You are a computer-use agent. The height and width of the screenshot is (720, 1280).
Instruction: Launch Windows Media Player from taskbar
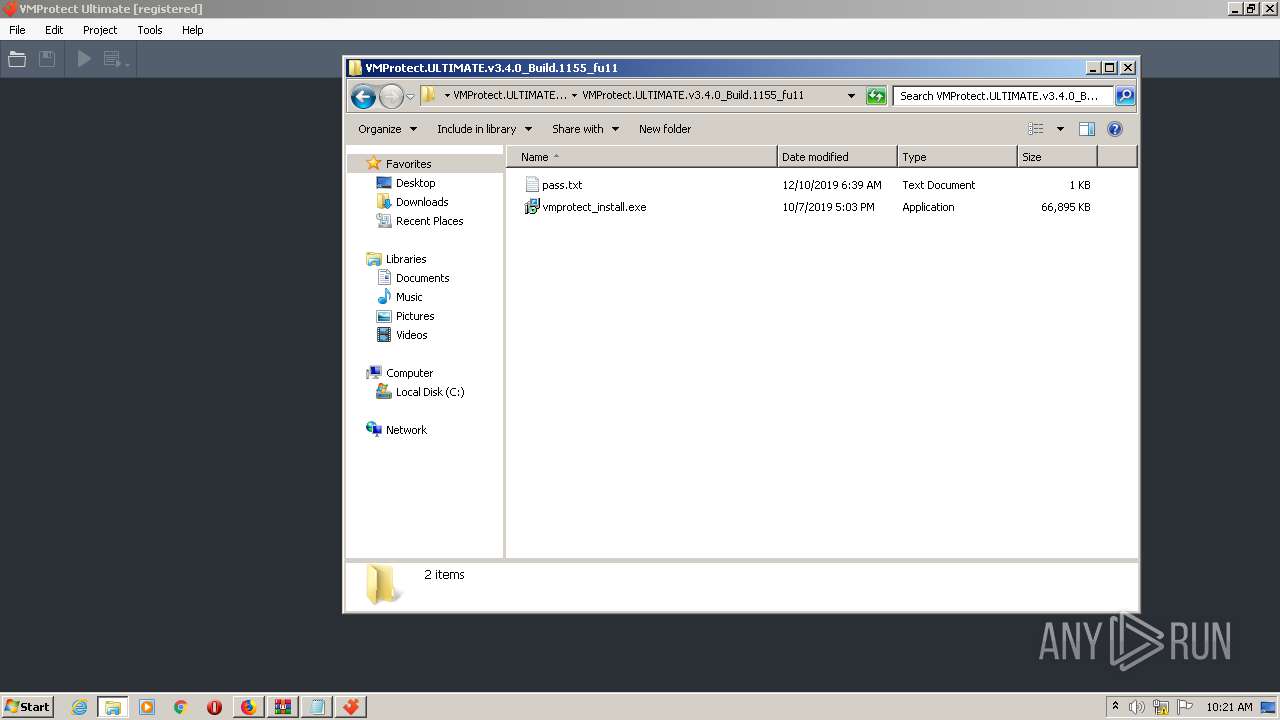tap(147, 707)
